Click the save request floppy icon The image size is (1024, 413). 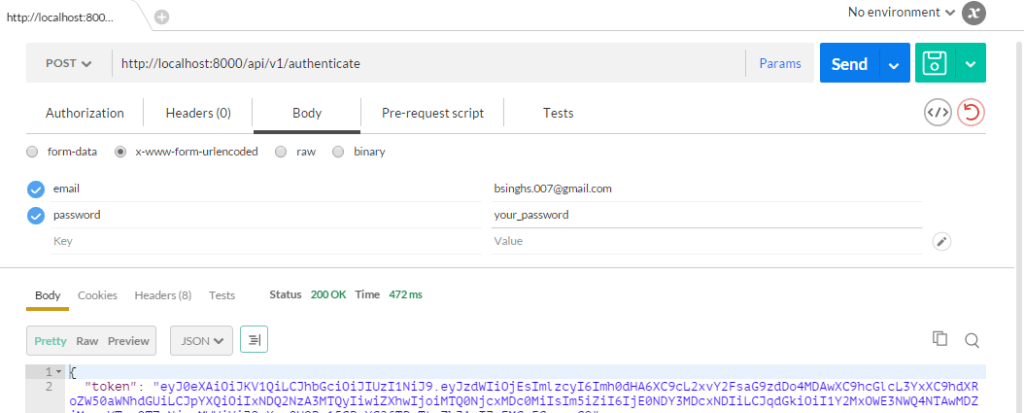coord(935,63)
